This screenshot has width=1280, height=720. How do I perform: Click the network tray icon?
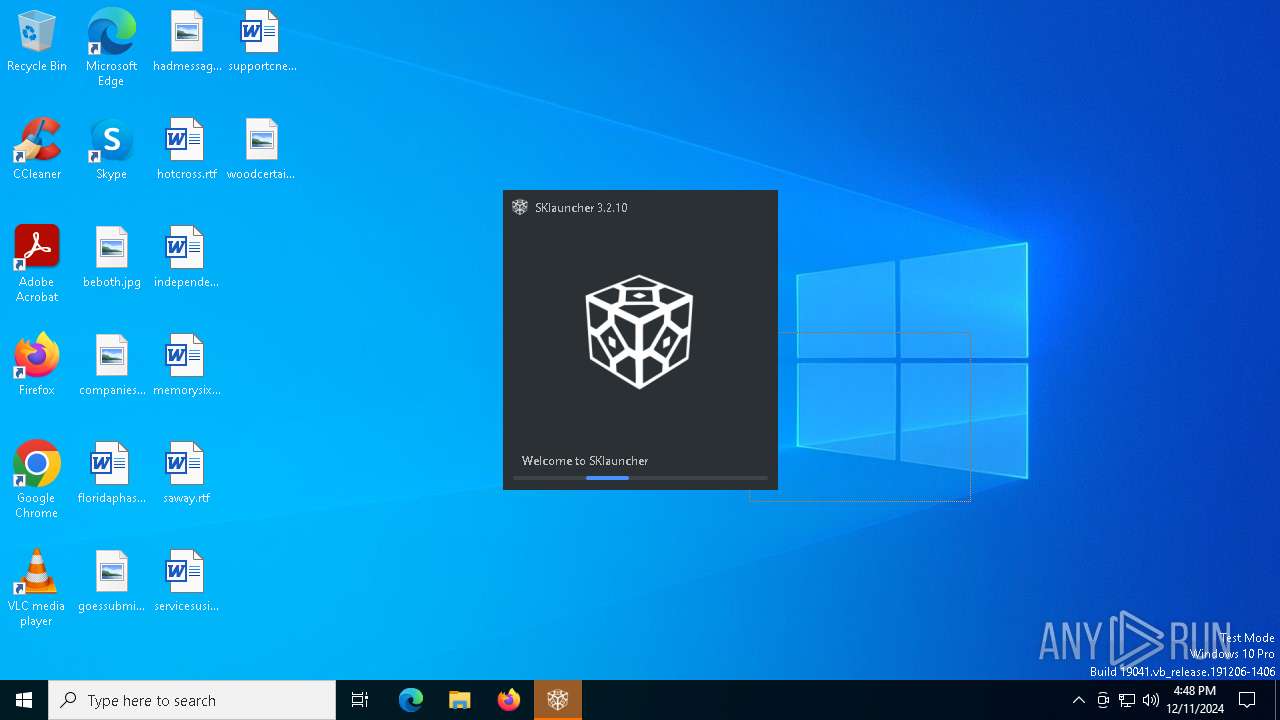click(1127, 700)
